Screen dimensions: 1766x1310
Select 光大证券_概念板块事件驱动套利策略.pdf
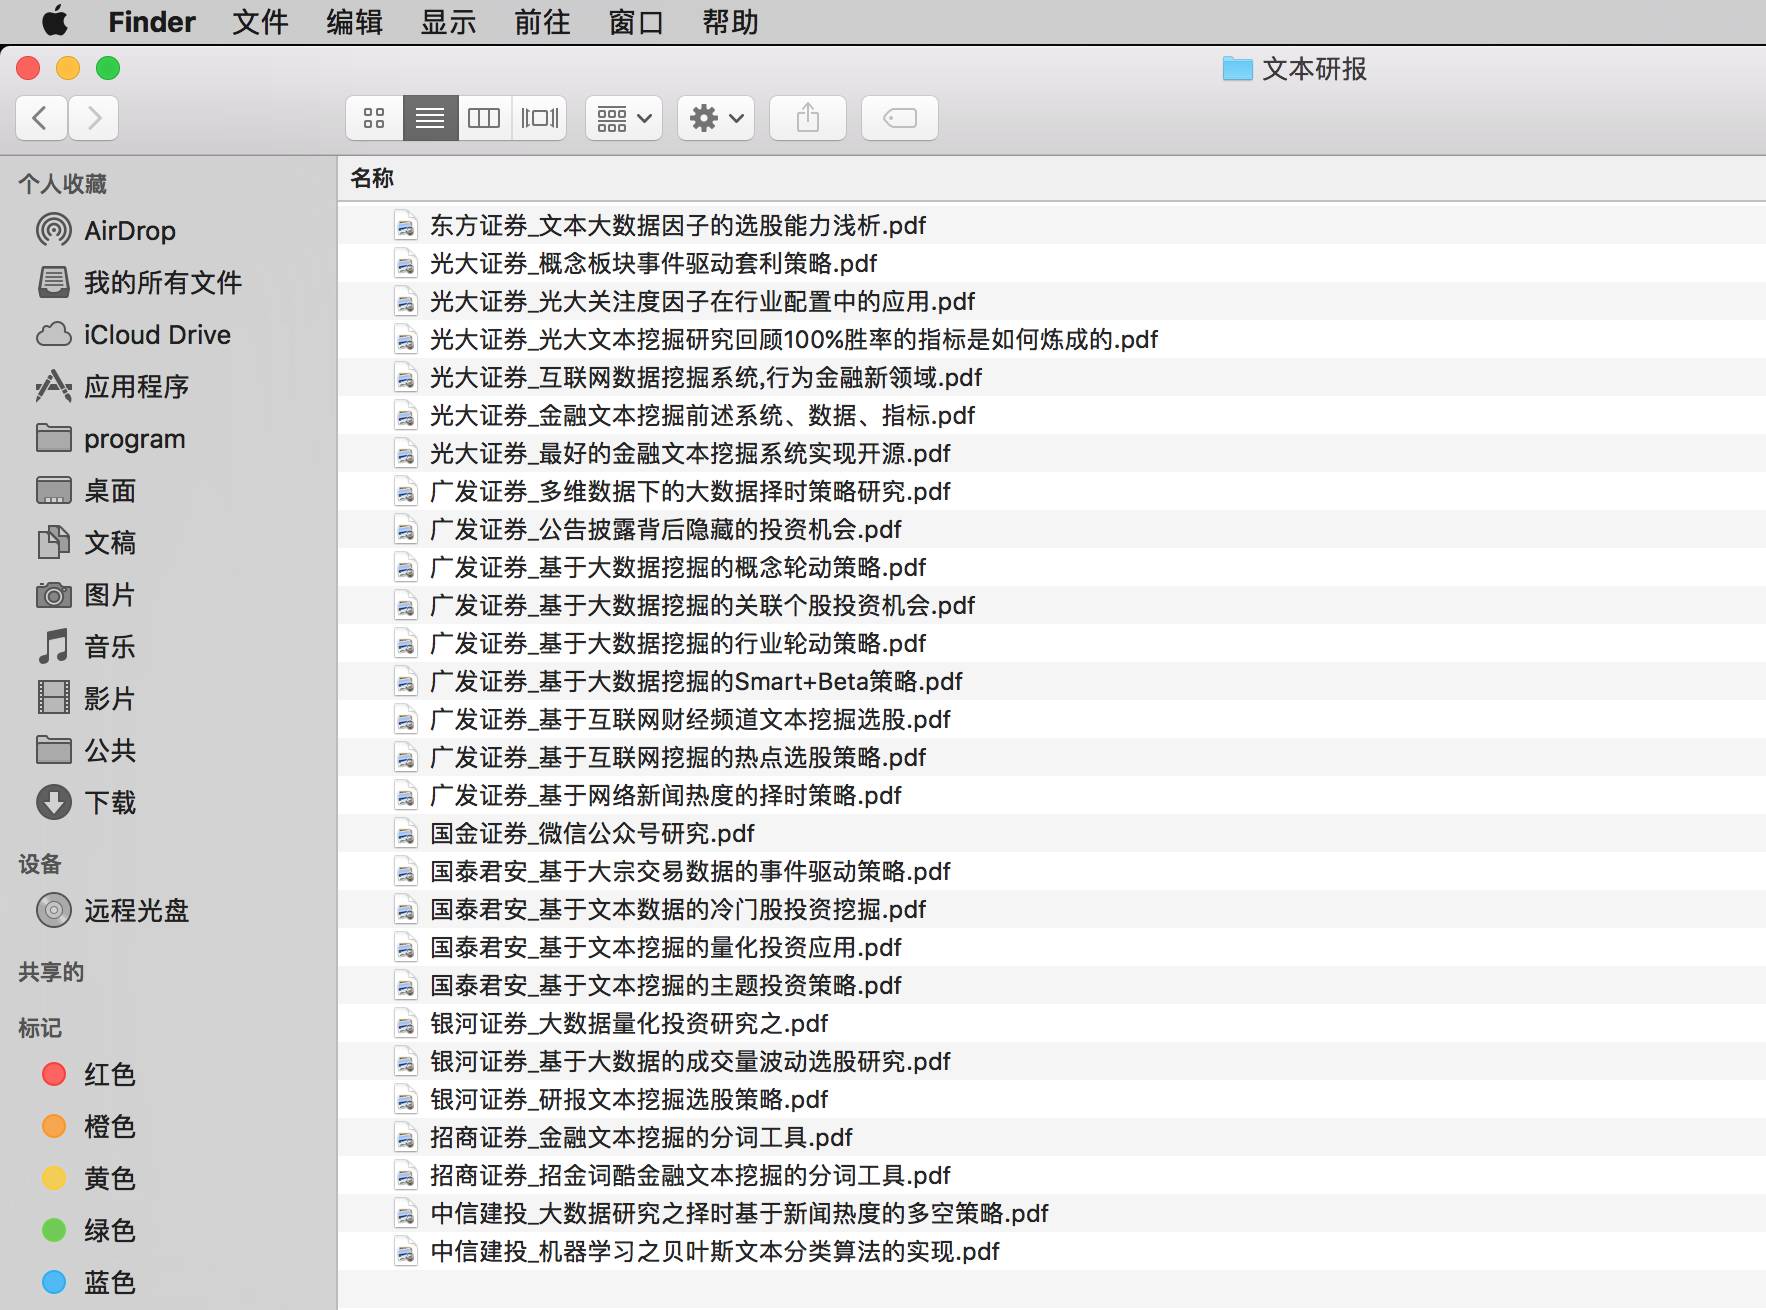click(x=1052, y=263)
